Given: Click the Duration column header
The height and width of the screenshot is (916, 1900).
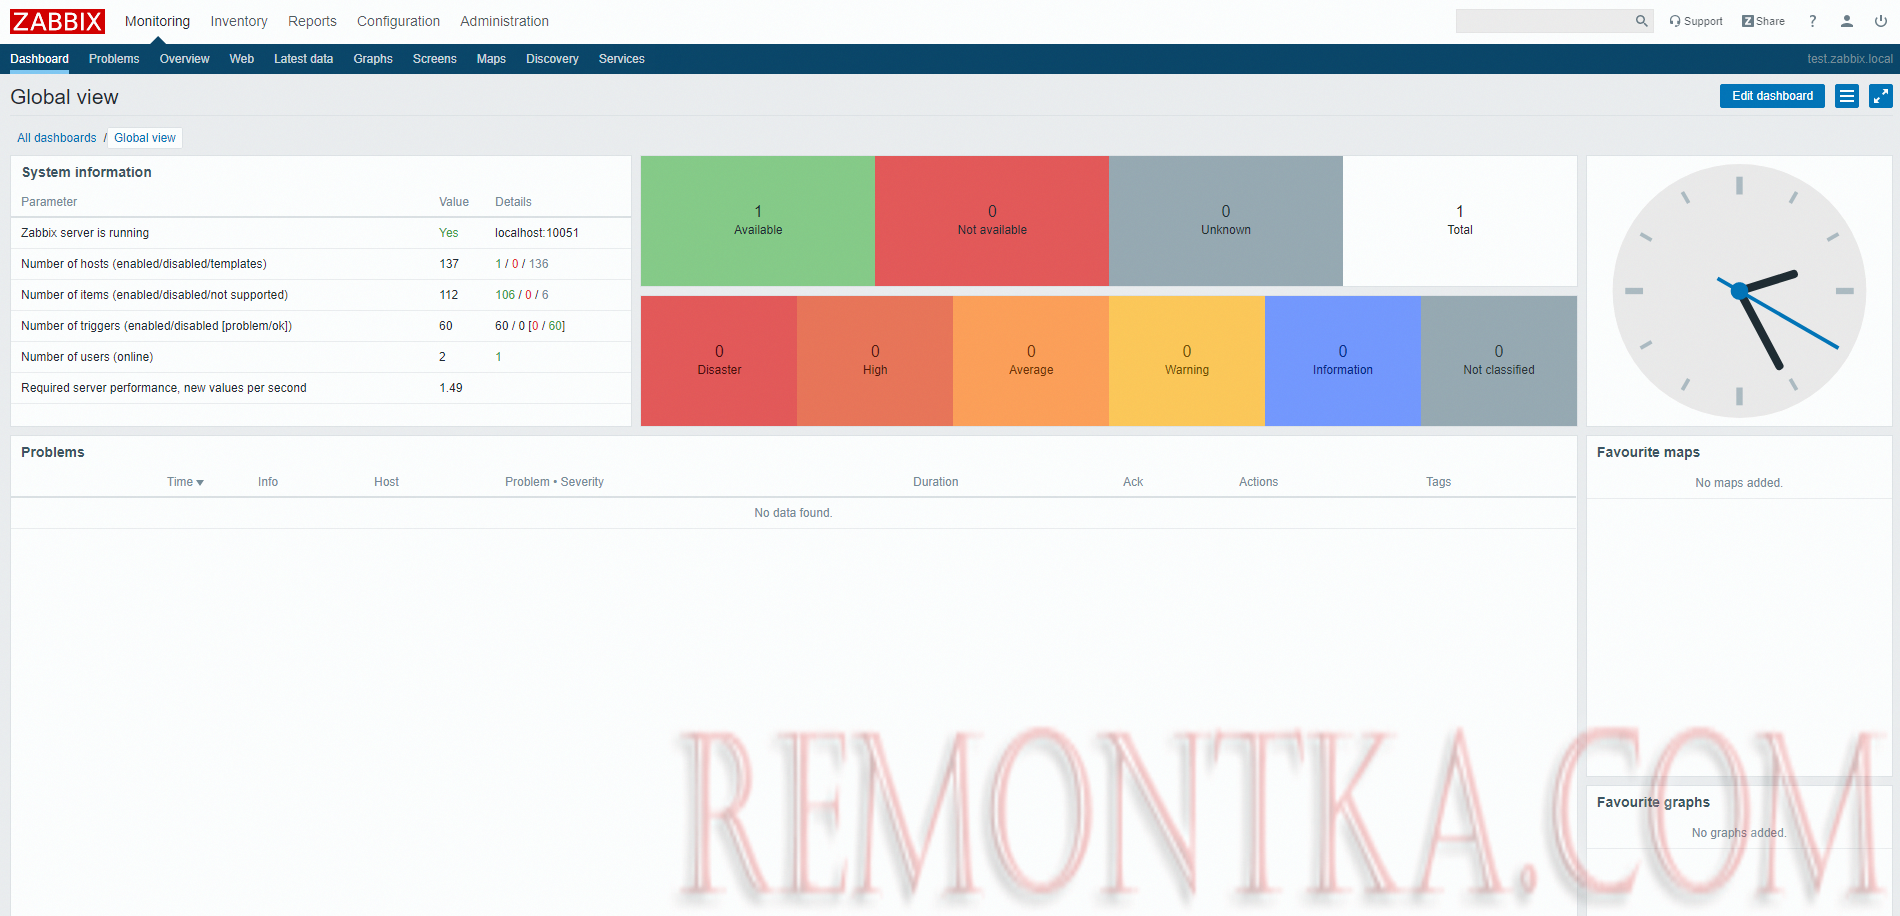Looking at the screenshot, I should pos(936,482).
